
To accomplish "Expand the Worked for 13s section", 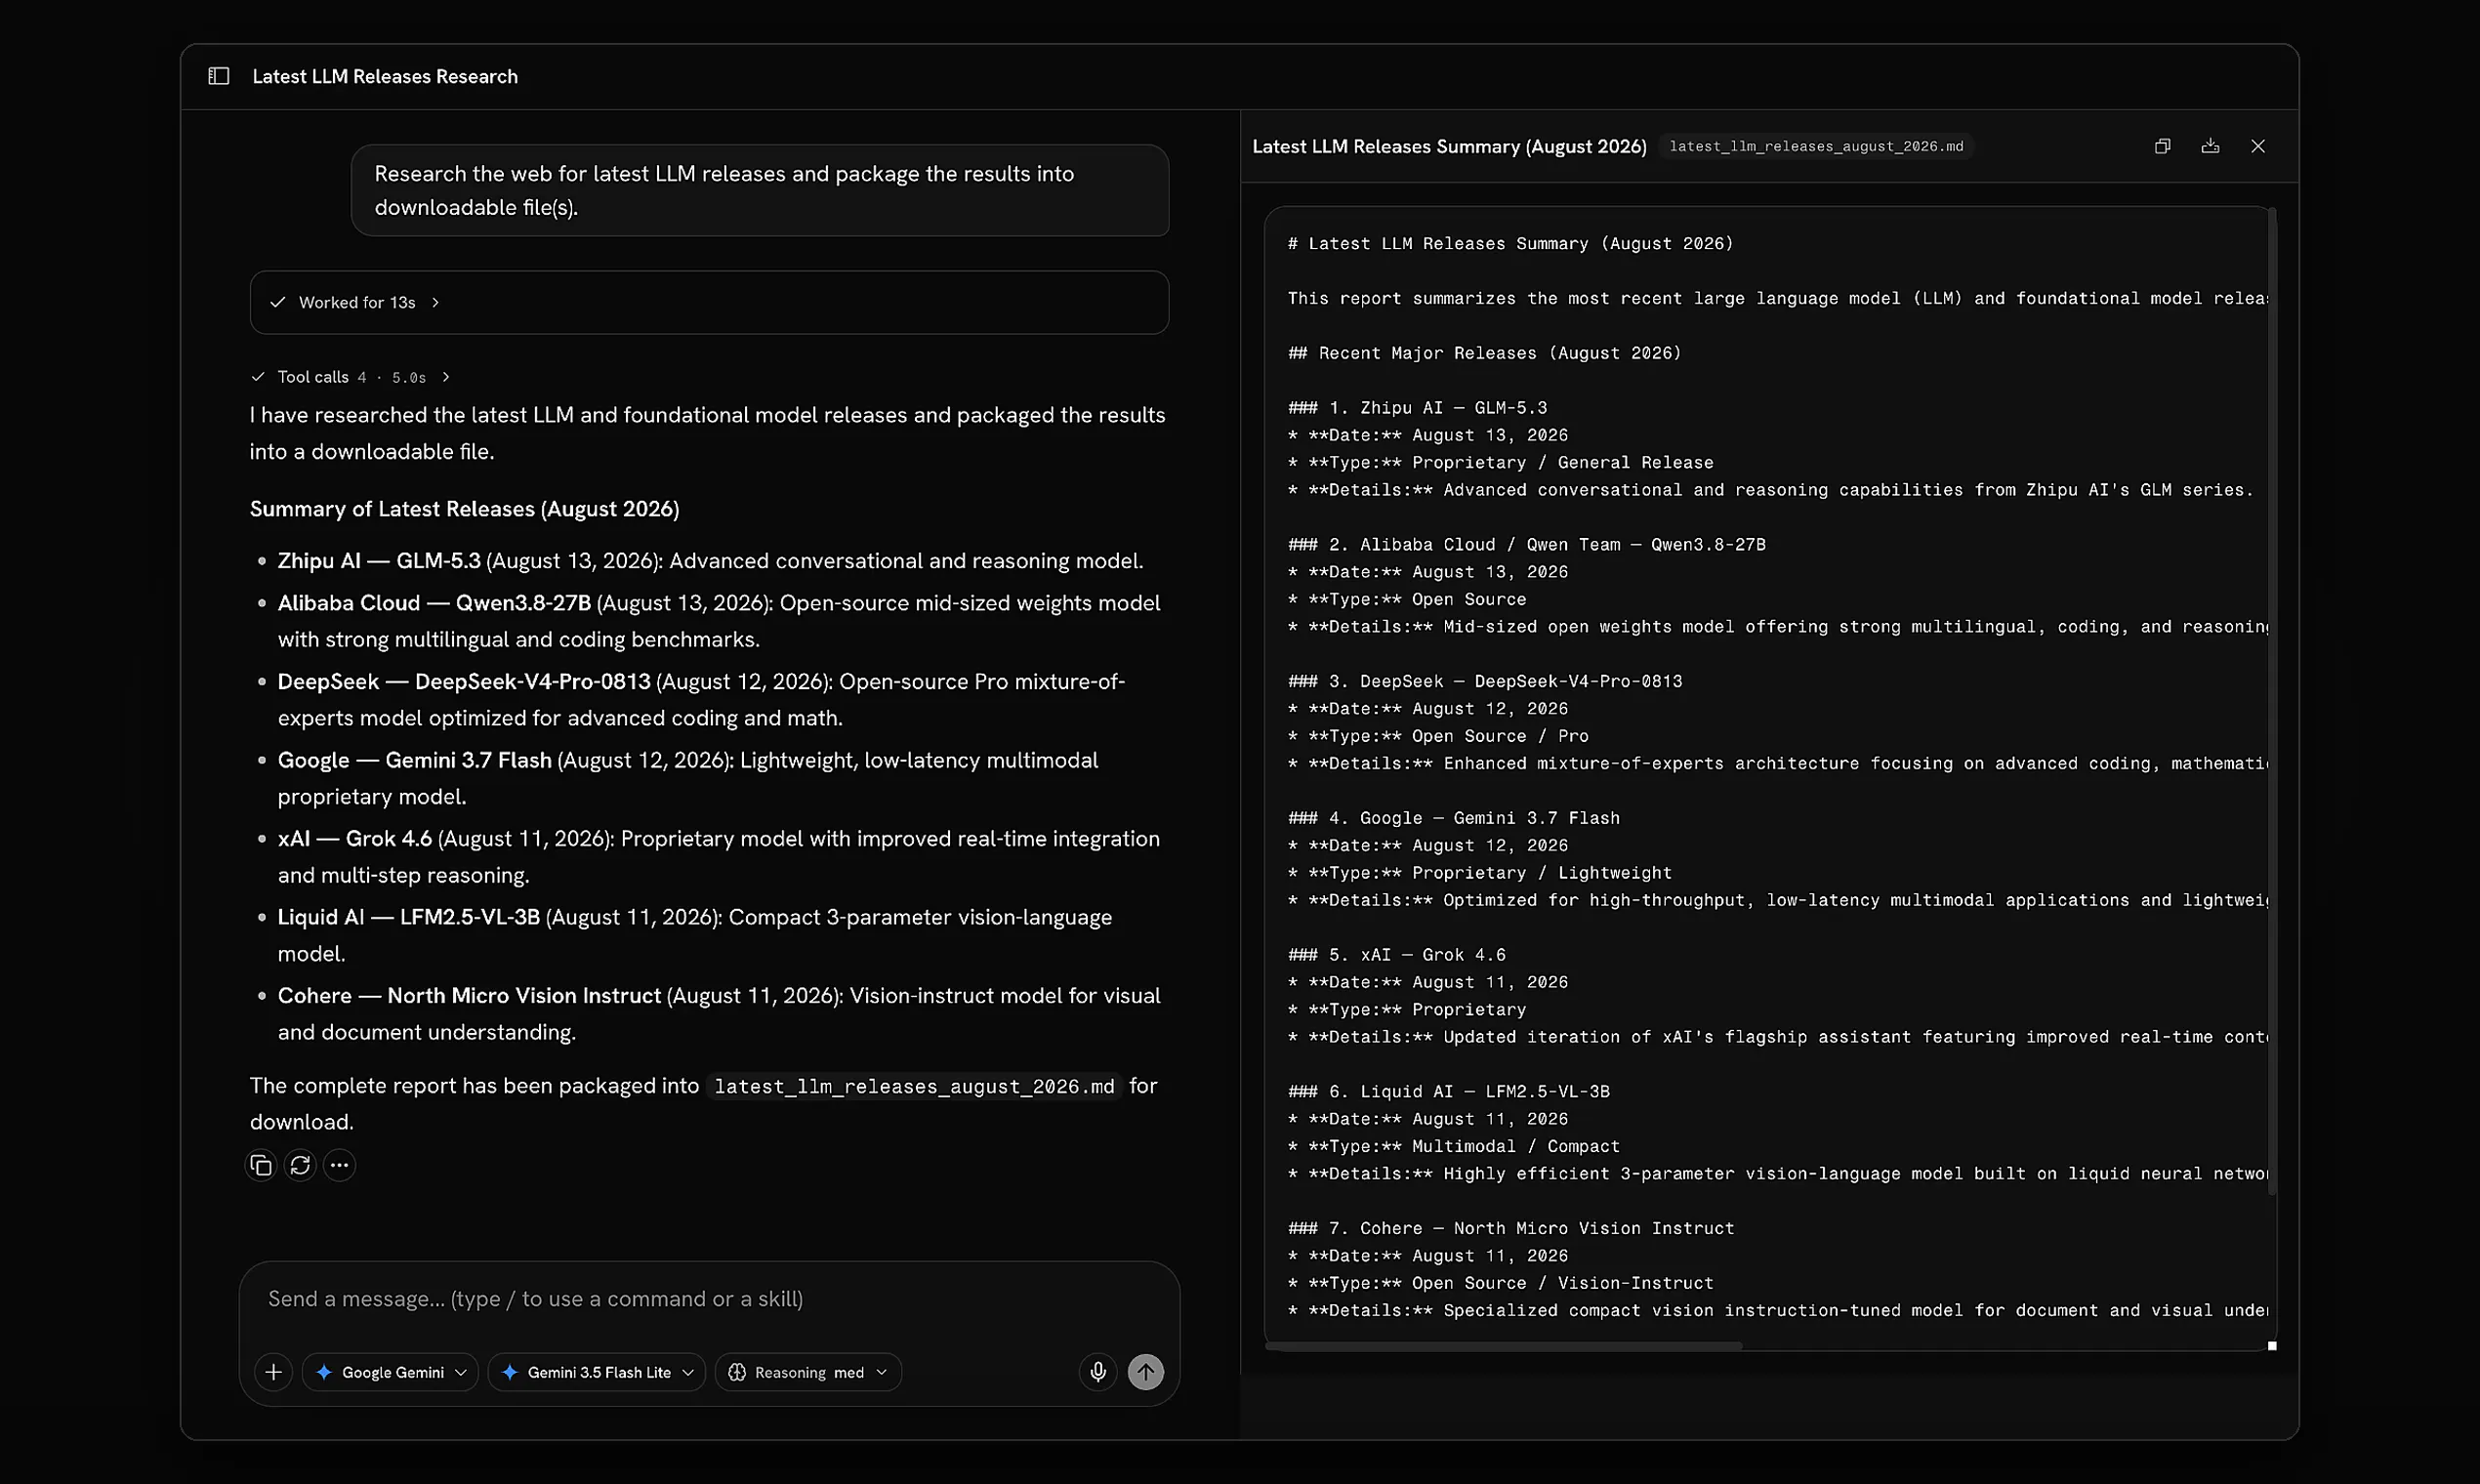I will tap(709, 302).
